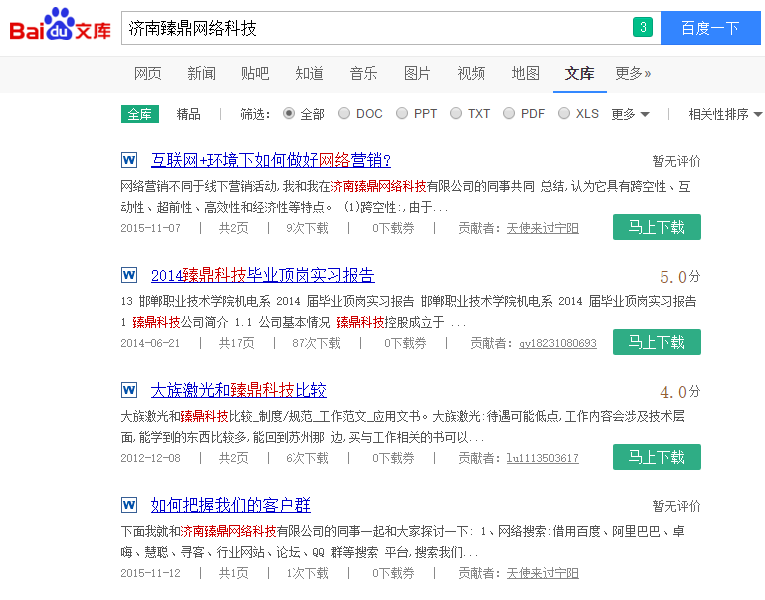Click the 5.0分 rating score

(x=680, y=277)
